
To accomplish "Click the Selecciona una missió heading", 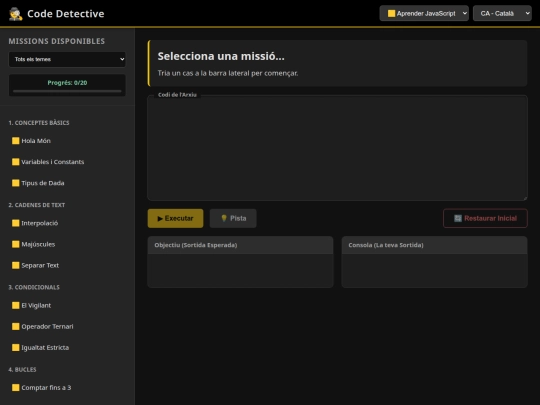I will tap(221, 56).
